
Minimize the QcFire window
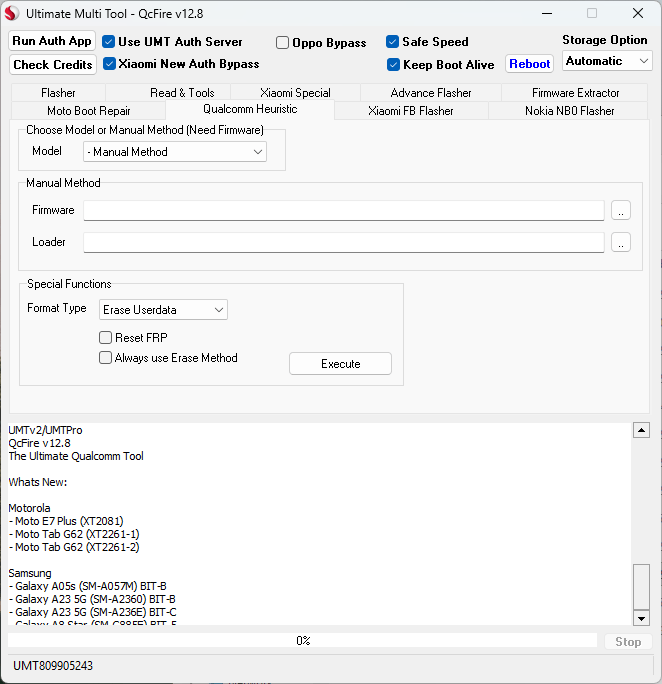coord(547,14)
